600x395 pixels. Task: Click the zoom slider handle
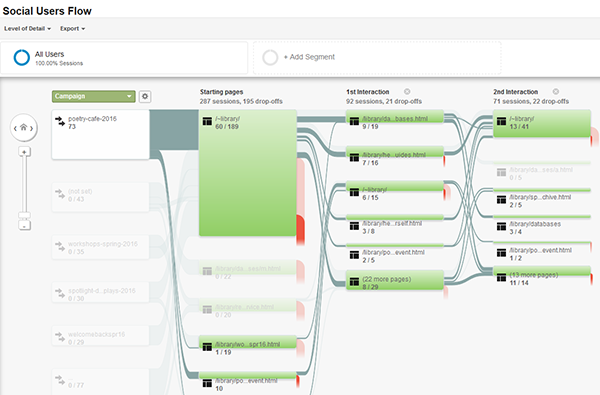[x=24, y=215]
